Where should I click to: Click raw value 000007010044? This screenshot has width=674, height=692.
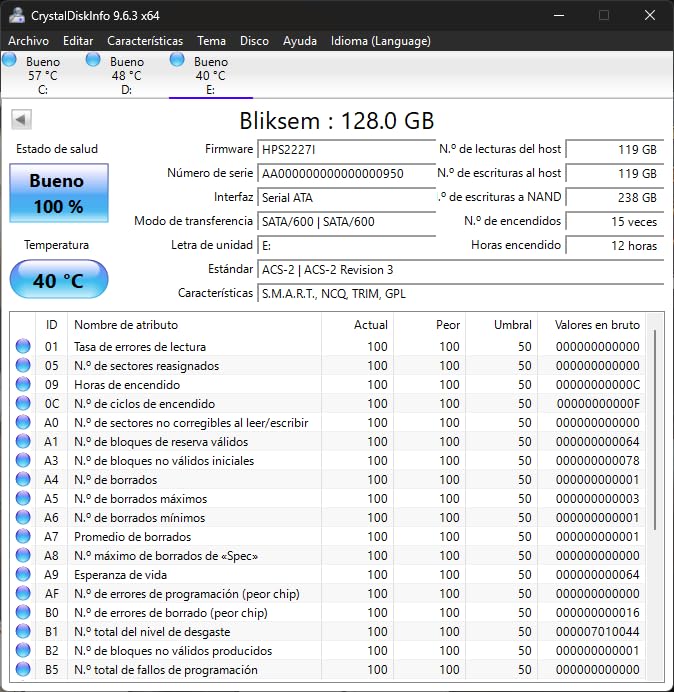coord(598,632)
